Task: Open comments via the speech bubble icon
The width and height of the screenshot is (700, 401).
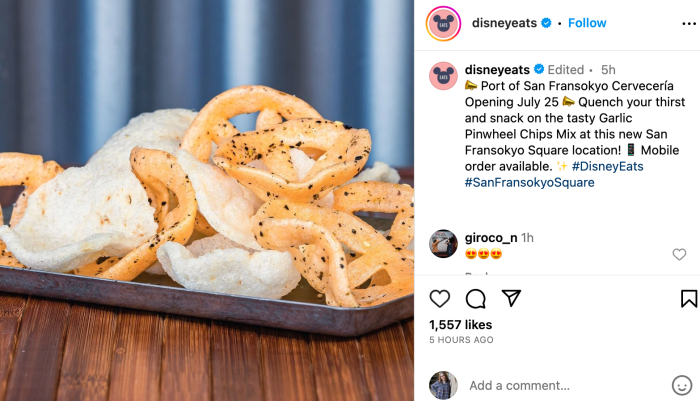Action: pos(475,299)
